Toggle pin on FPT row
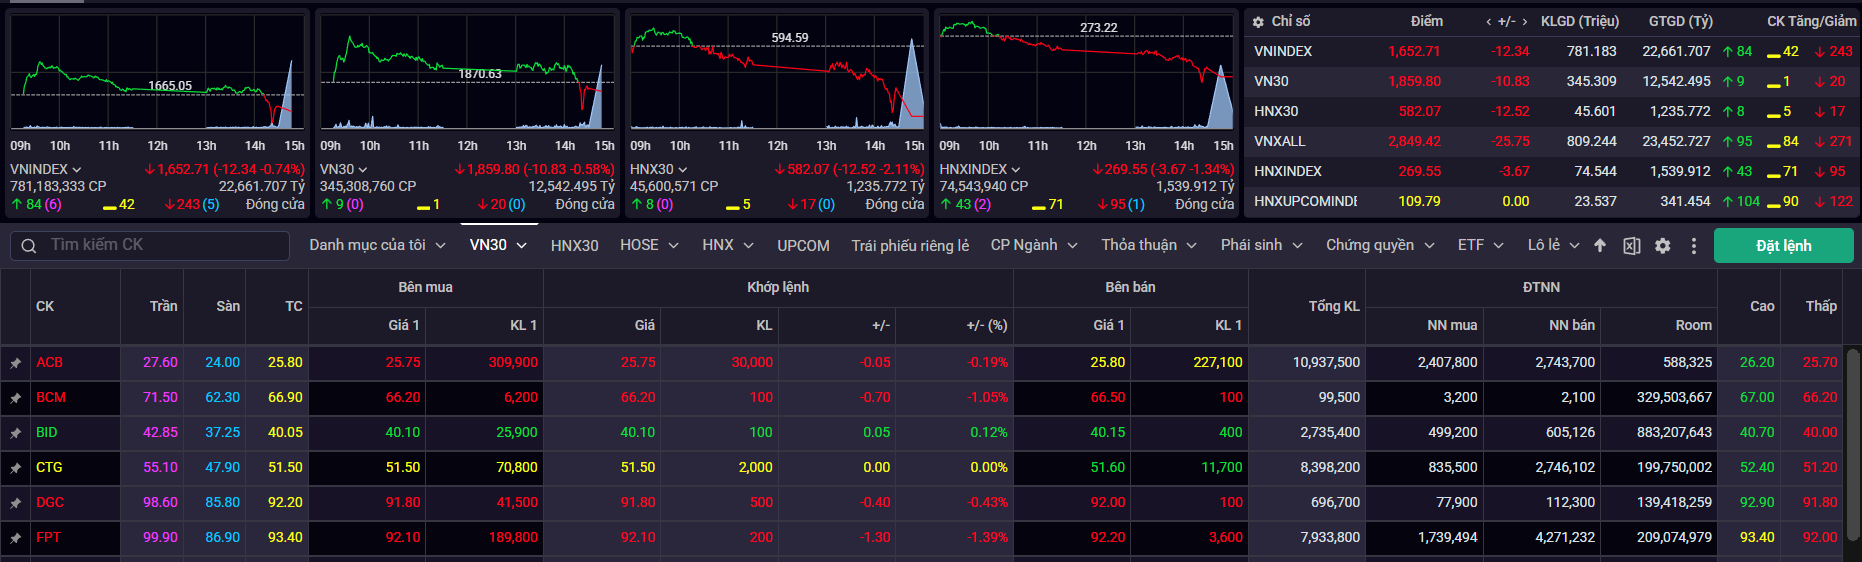 16,538
